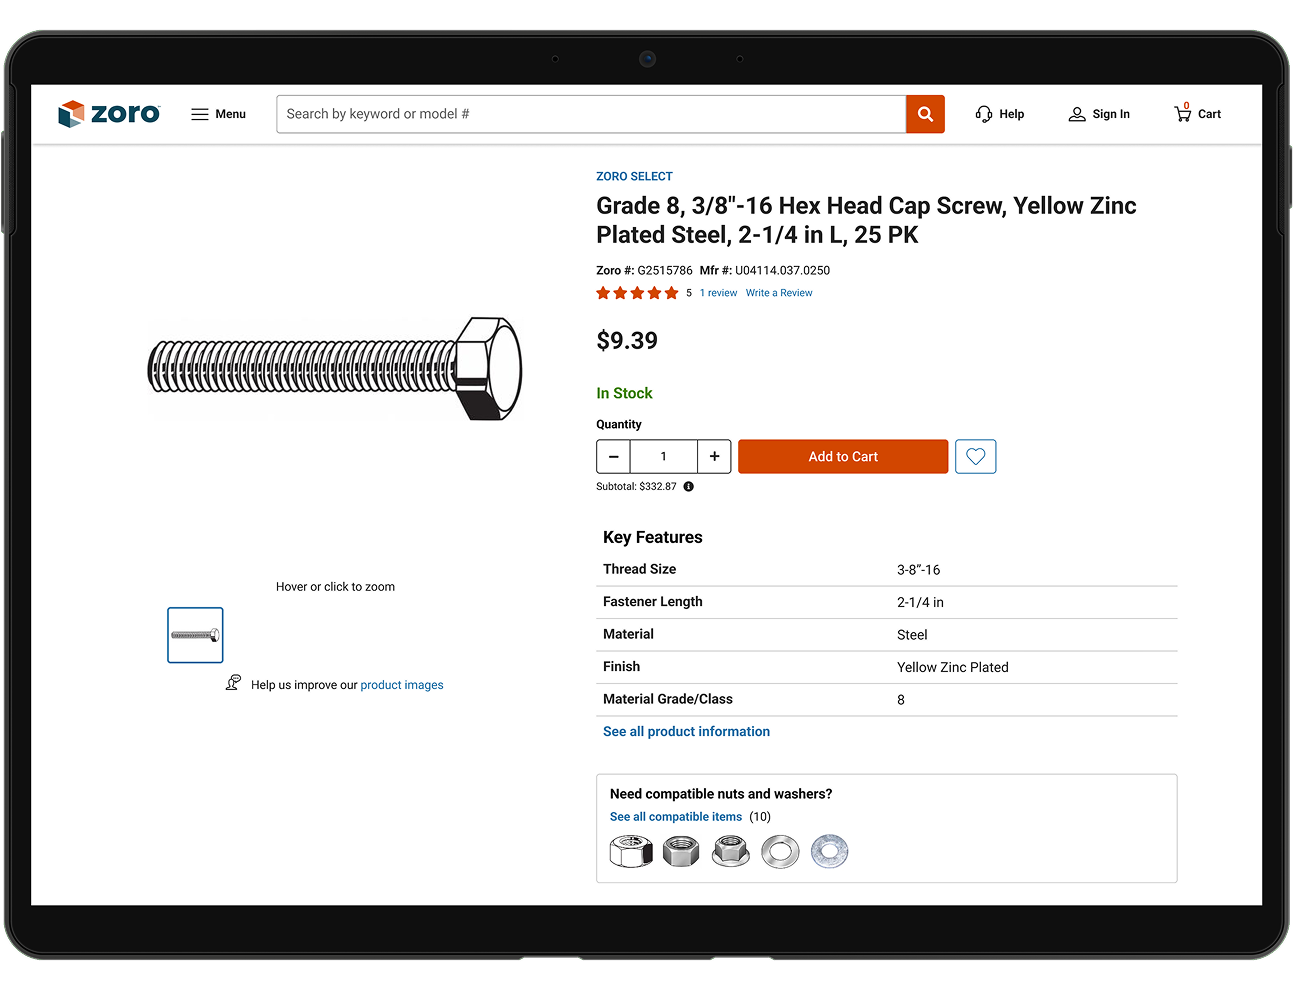Click the Zoro logo

click(x=109, y=114)
